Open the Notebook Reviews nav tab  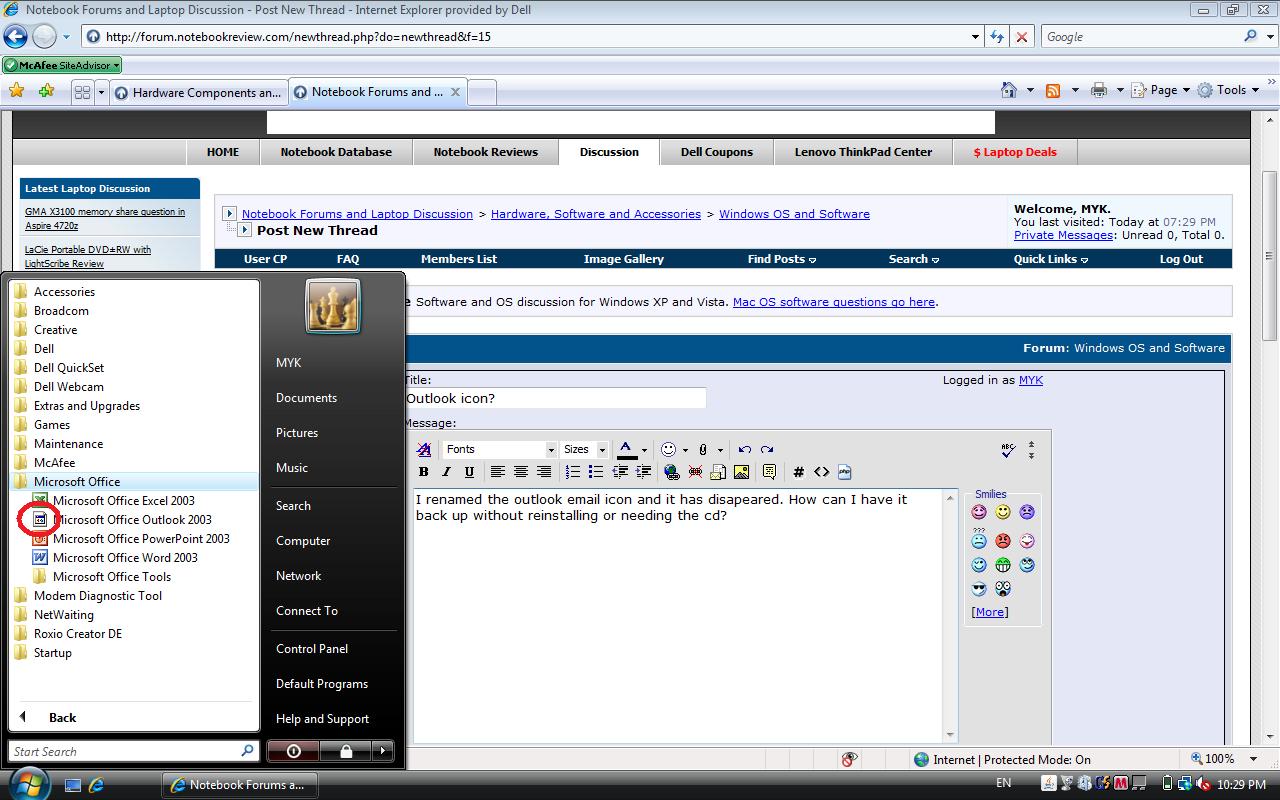coord(485,152)
